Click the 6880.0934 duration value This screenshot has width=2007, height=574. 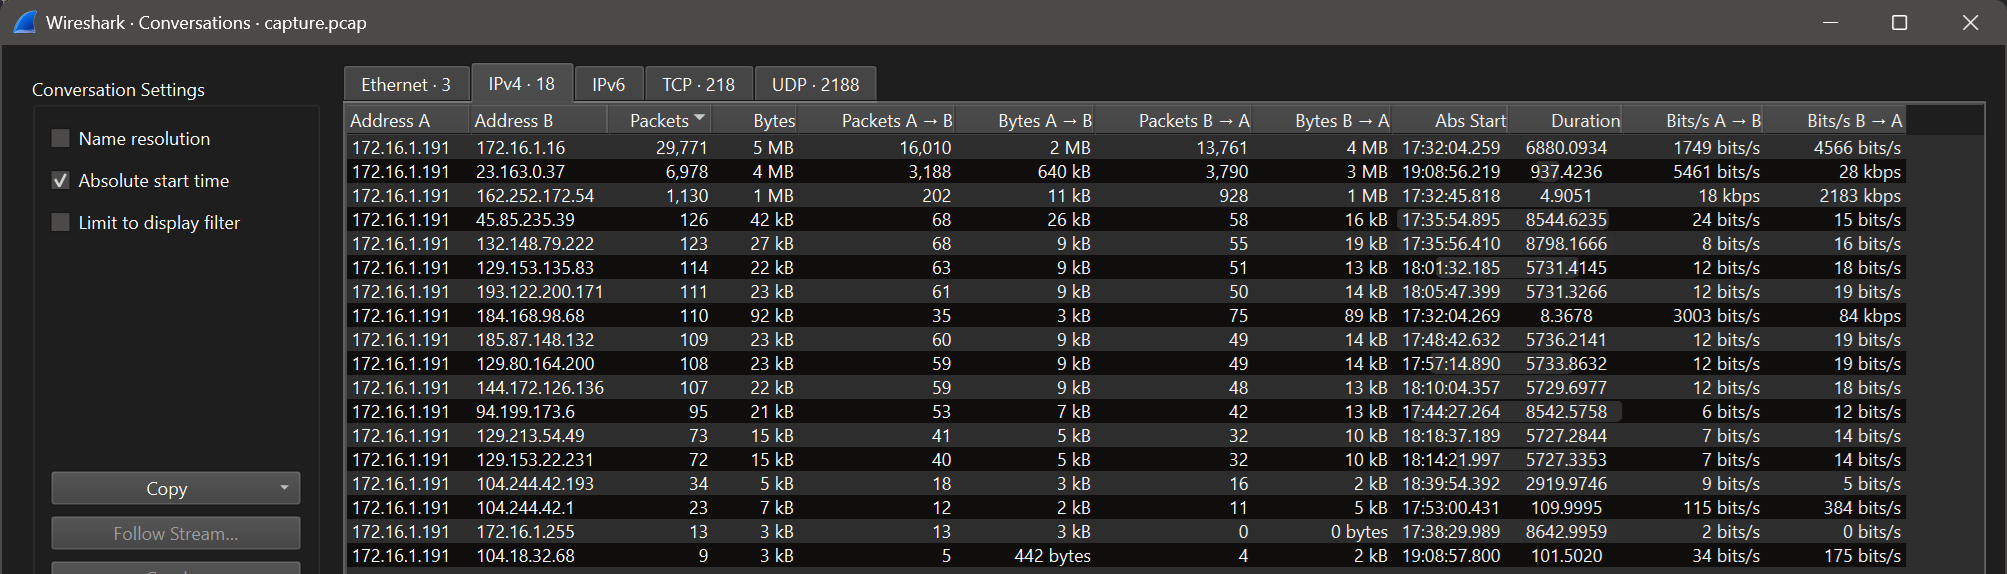coord(1566,147)
